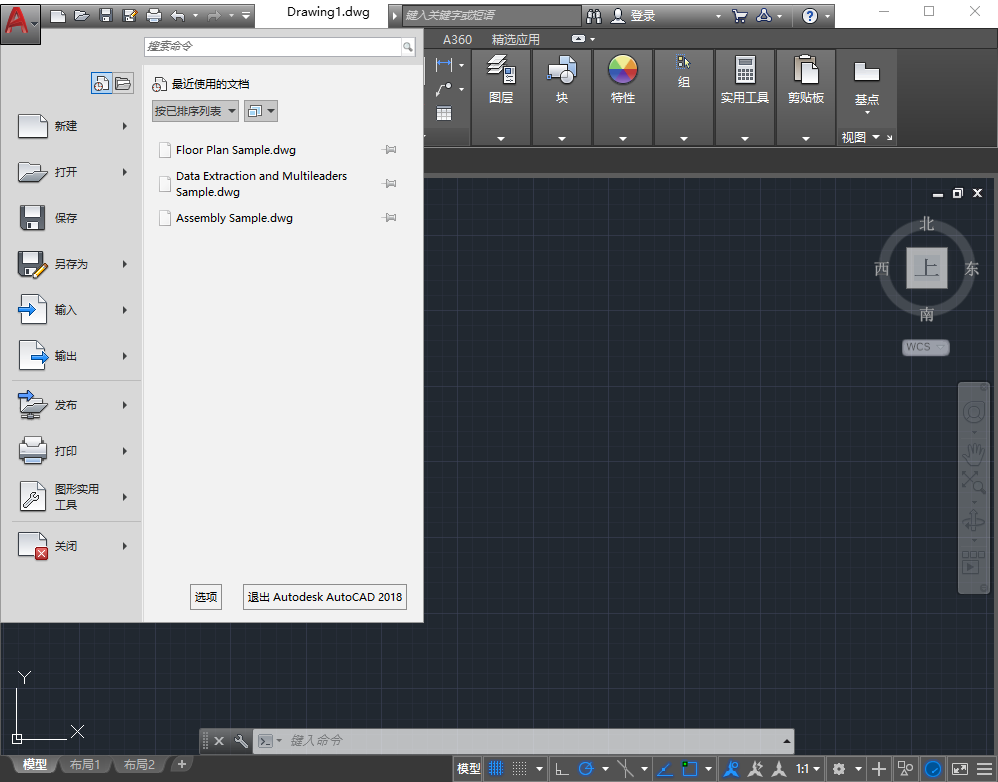
Task: Click the 选项 (Options) button
Action: [x=206, y=597]
